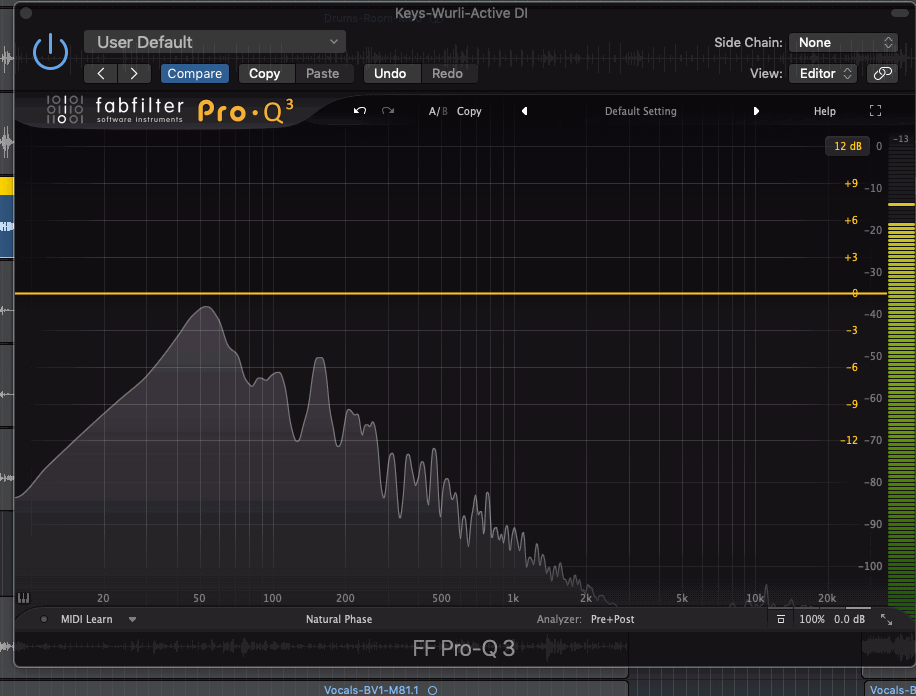
Task: Click the loop circle icon beside Vocals-BV1-M81.1
Action: (432, 691)
